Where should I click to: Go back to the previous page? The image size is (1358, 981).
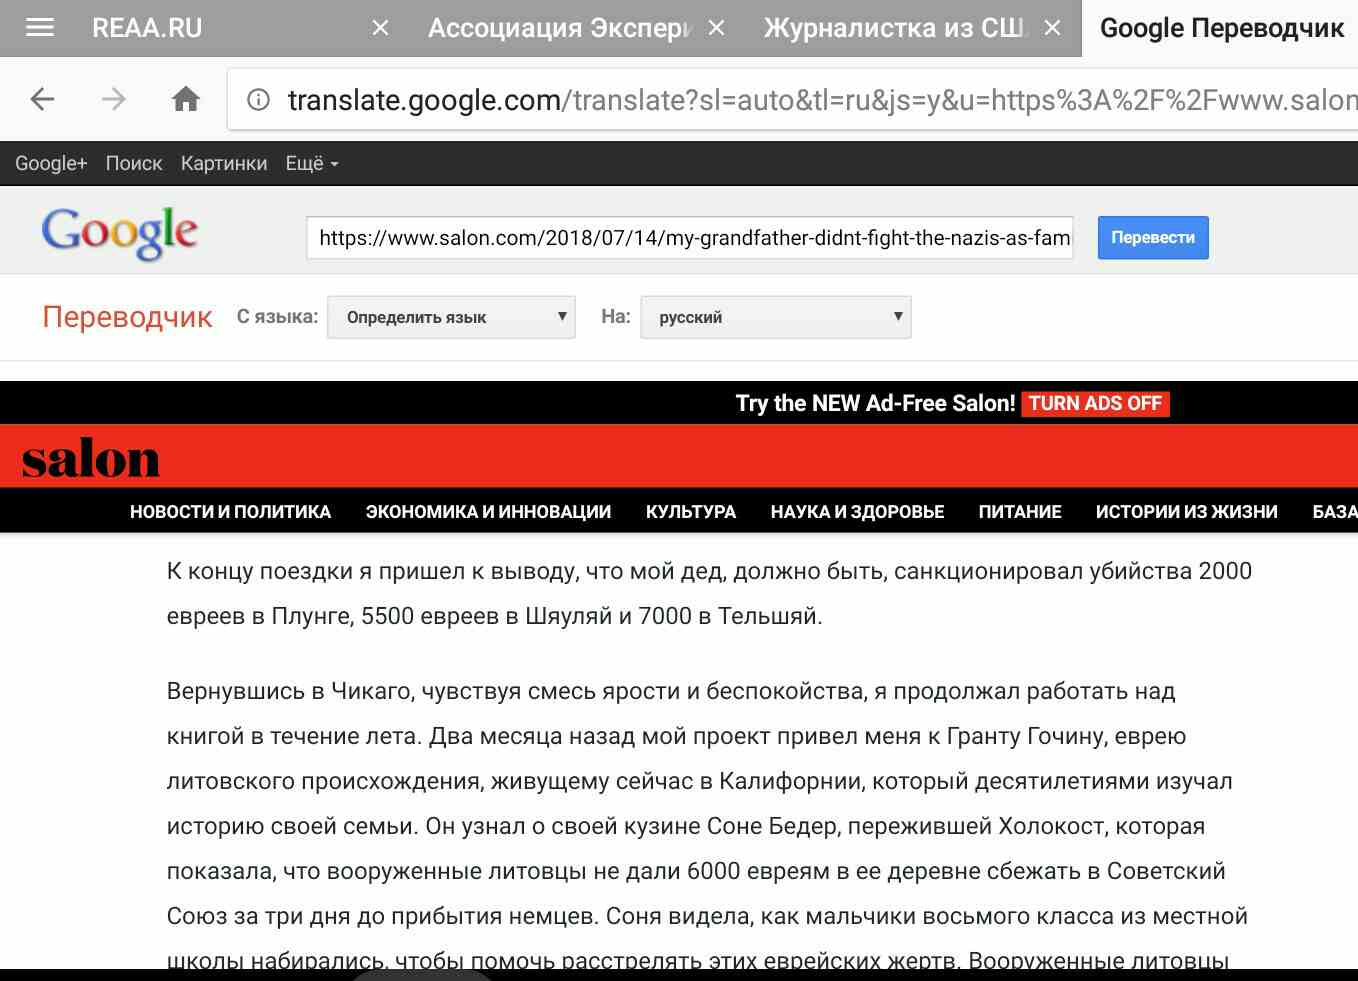click(42, 99)
